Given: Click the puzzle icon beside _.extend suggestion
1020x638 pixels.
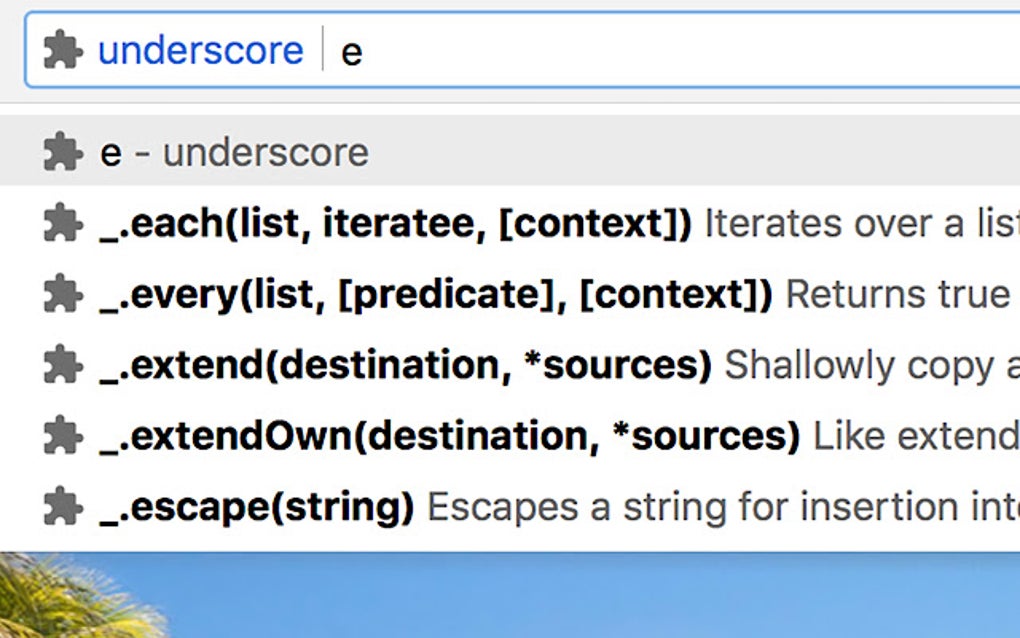Looking at the screenshot, I should tap(63, 364).
